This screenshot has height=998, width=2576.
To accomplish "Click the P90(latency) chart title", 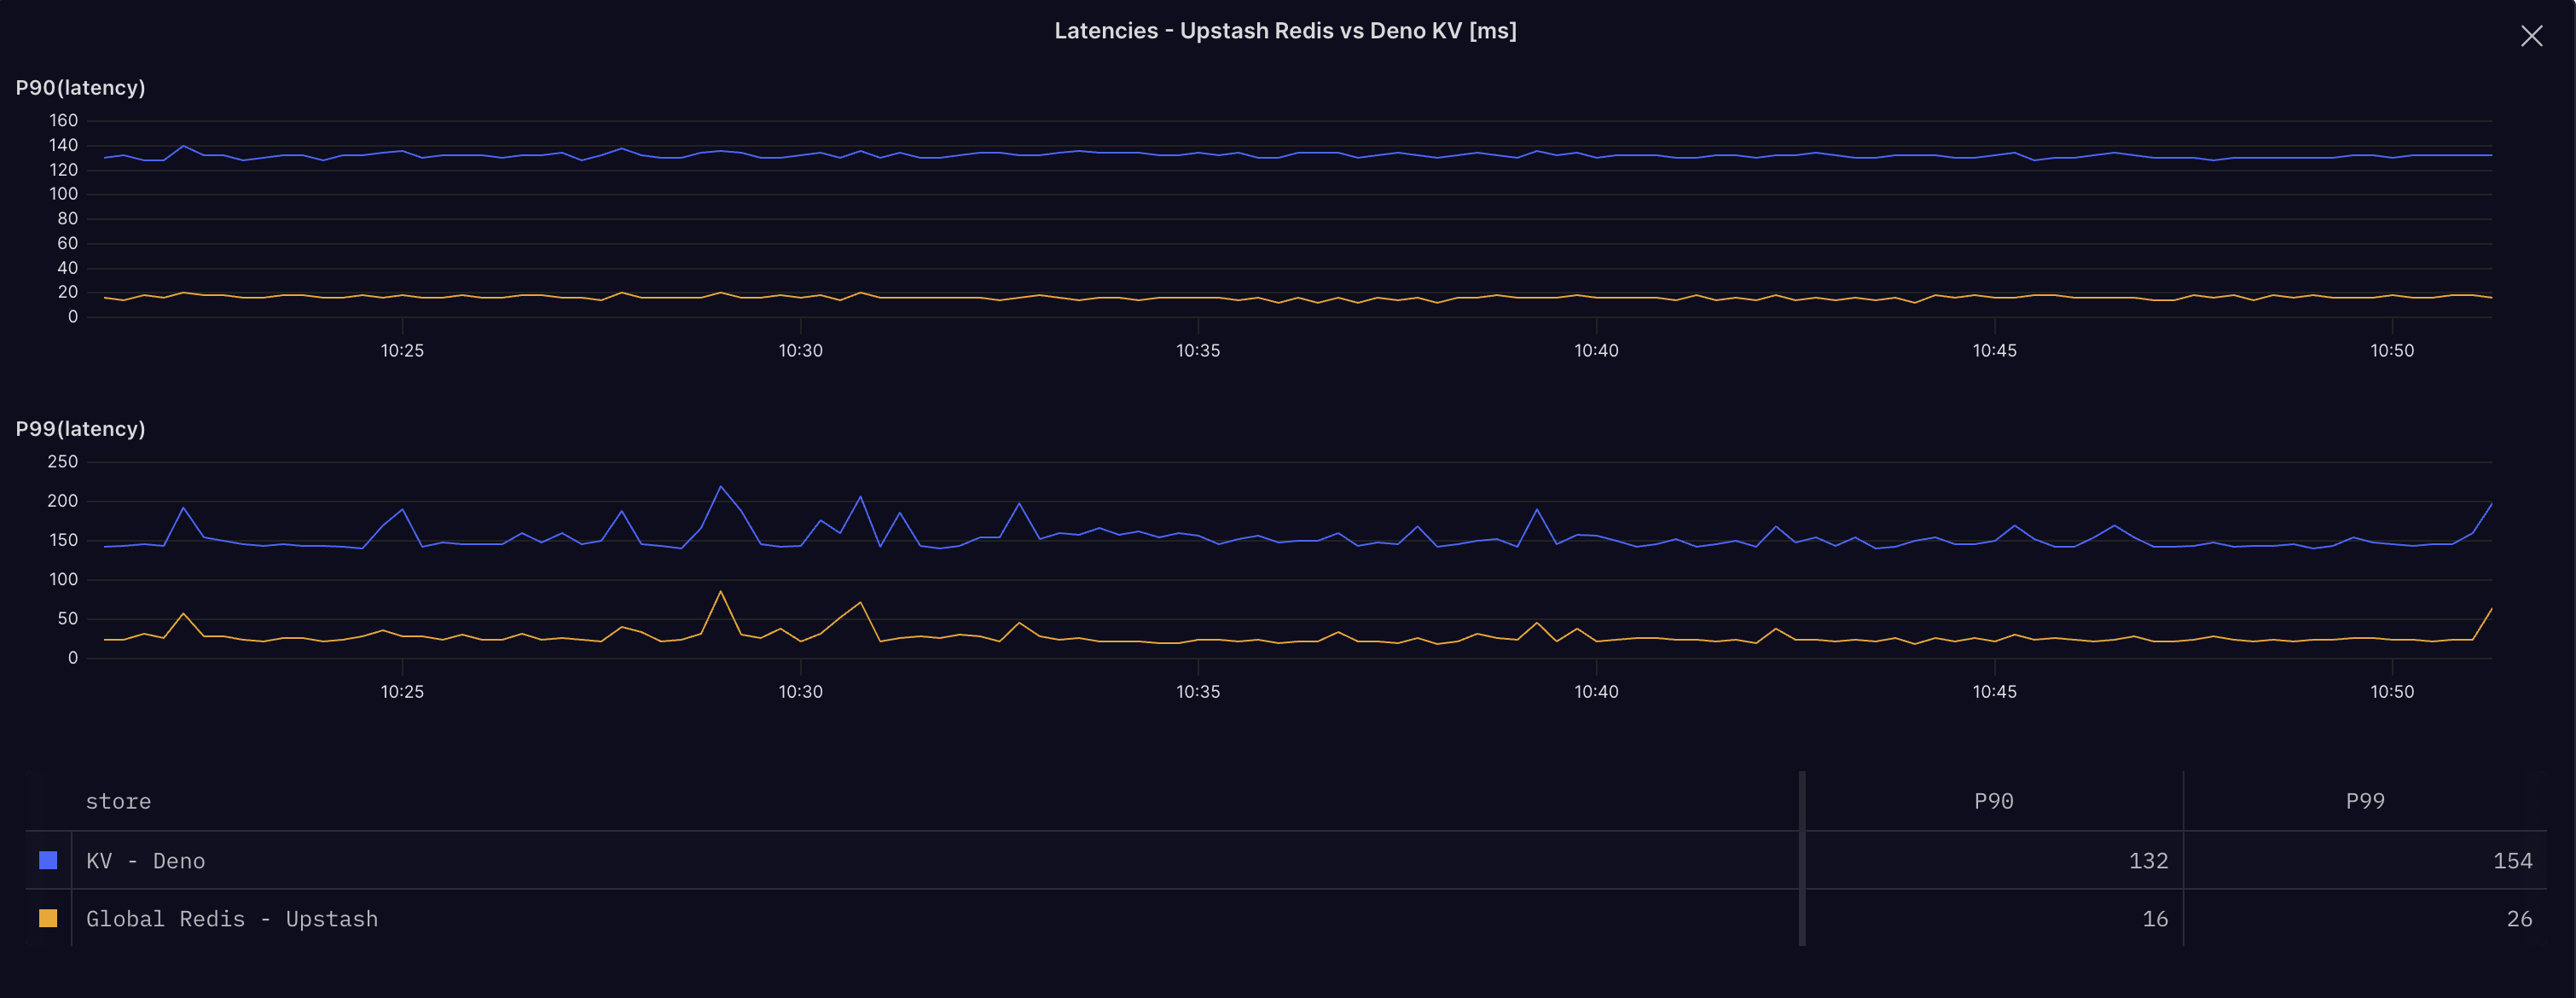I will tap(81, 88).
